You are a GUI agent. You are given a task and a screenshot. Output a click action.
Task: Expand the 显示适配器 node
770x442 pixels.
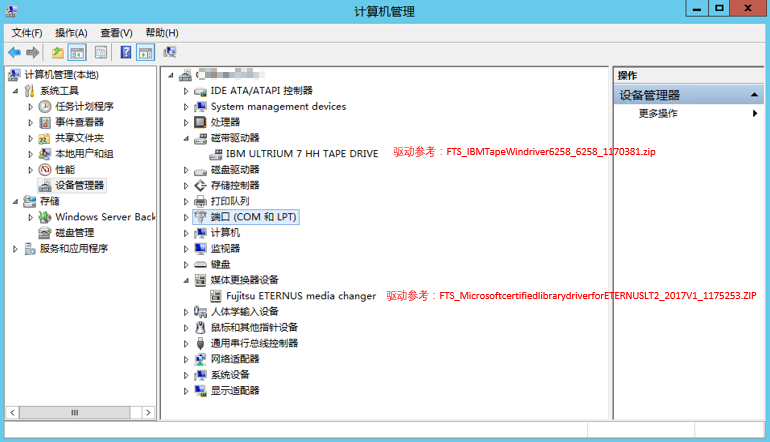coord(186,391)
